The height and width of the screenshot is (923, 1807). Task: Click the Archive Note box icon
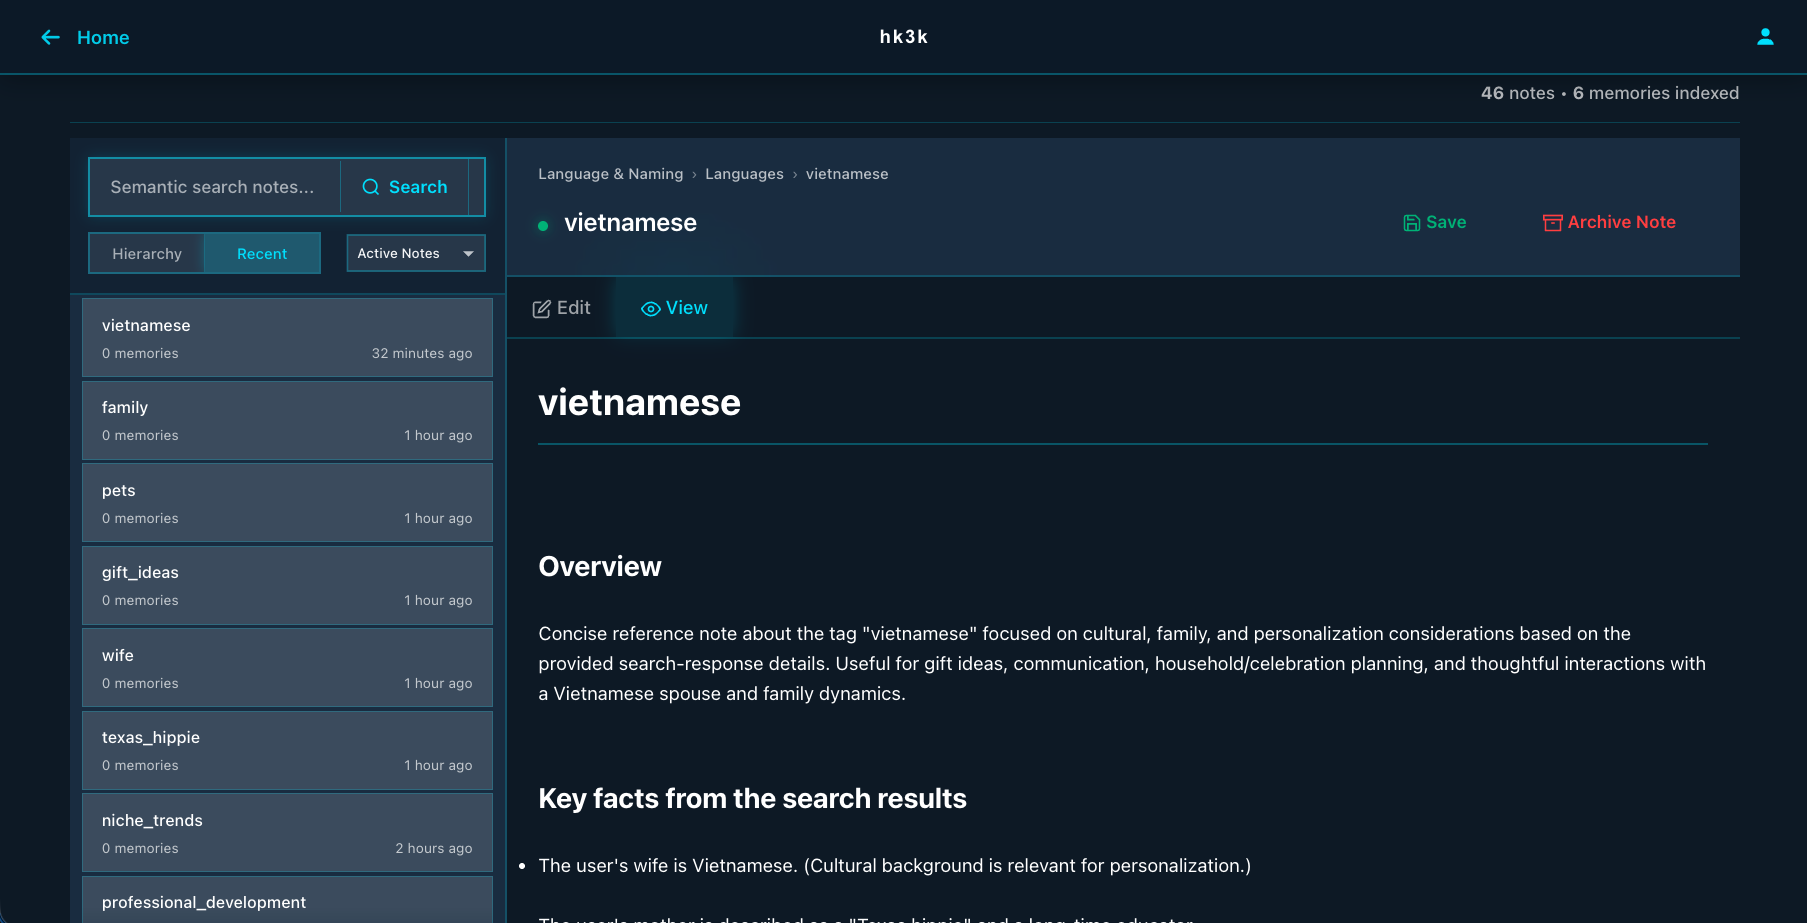click(1552, 223)
